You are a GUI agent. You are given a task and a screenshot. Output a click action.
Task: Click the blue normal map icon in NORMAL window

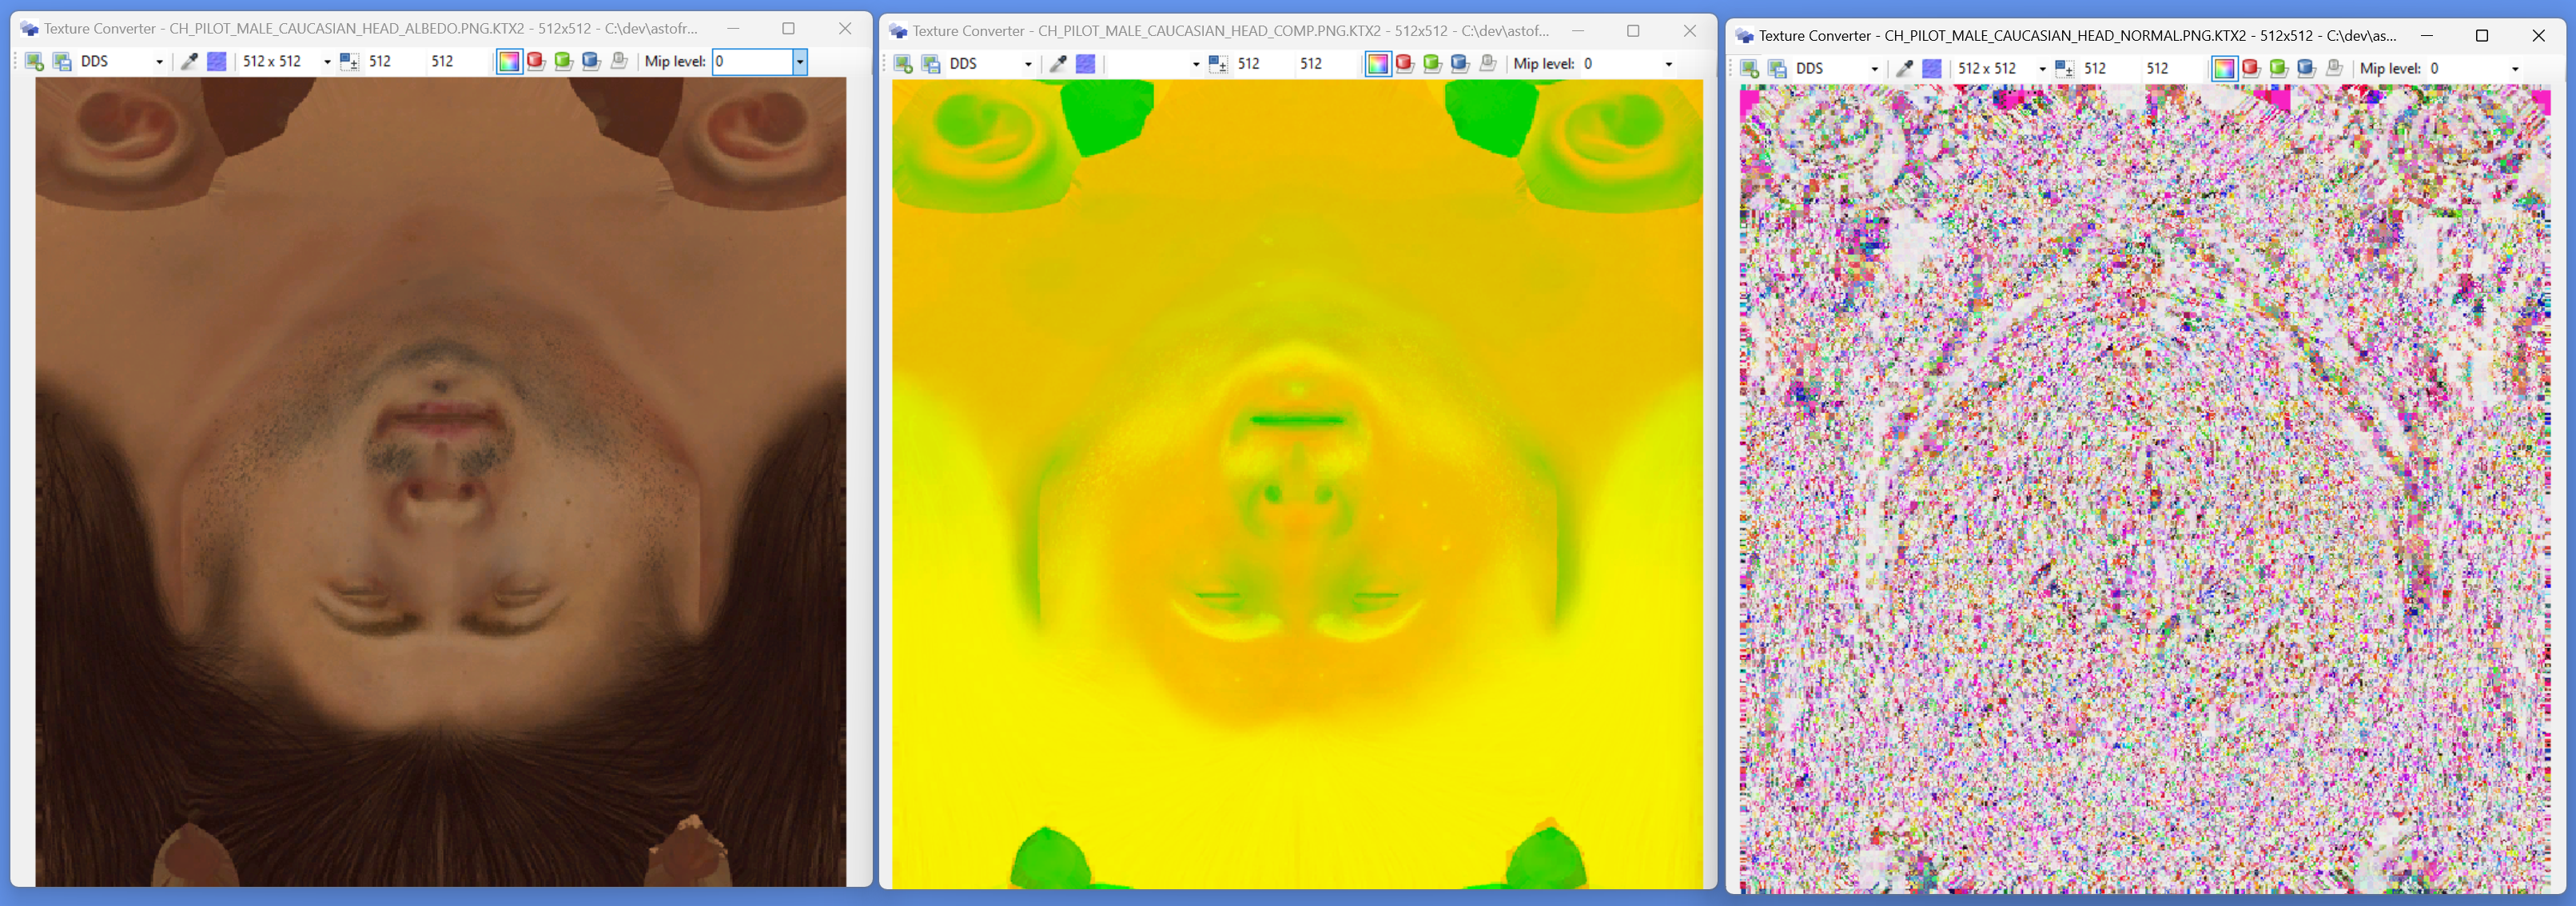(1932, 69)
